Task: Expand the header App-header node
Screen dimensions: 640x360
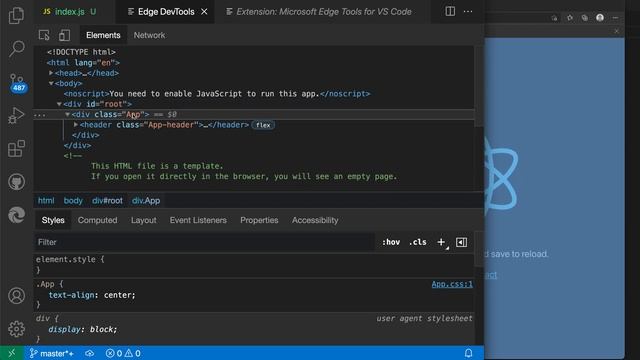Action: 76,124
